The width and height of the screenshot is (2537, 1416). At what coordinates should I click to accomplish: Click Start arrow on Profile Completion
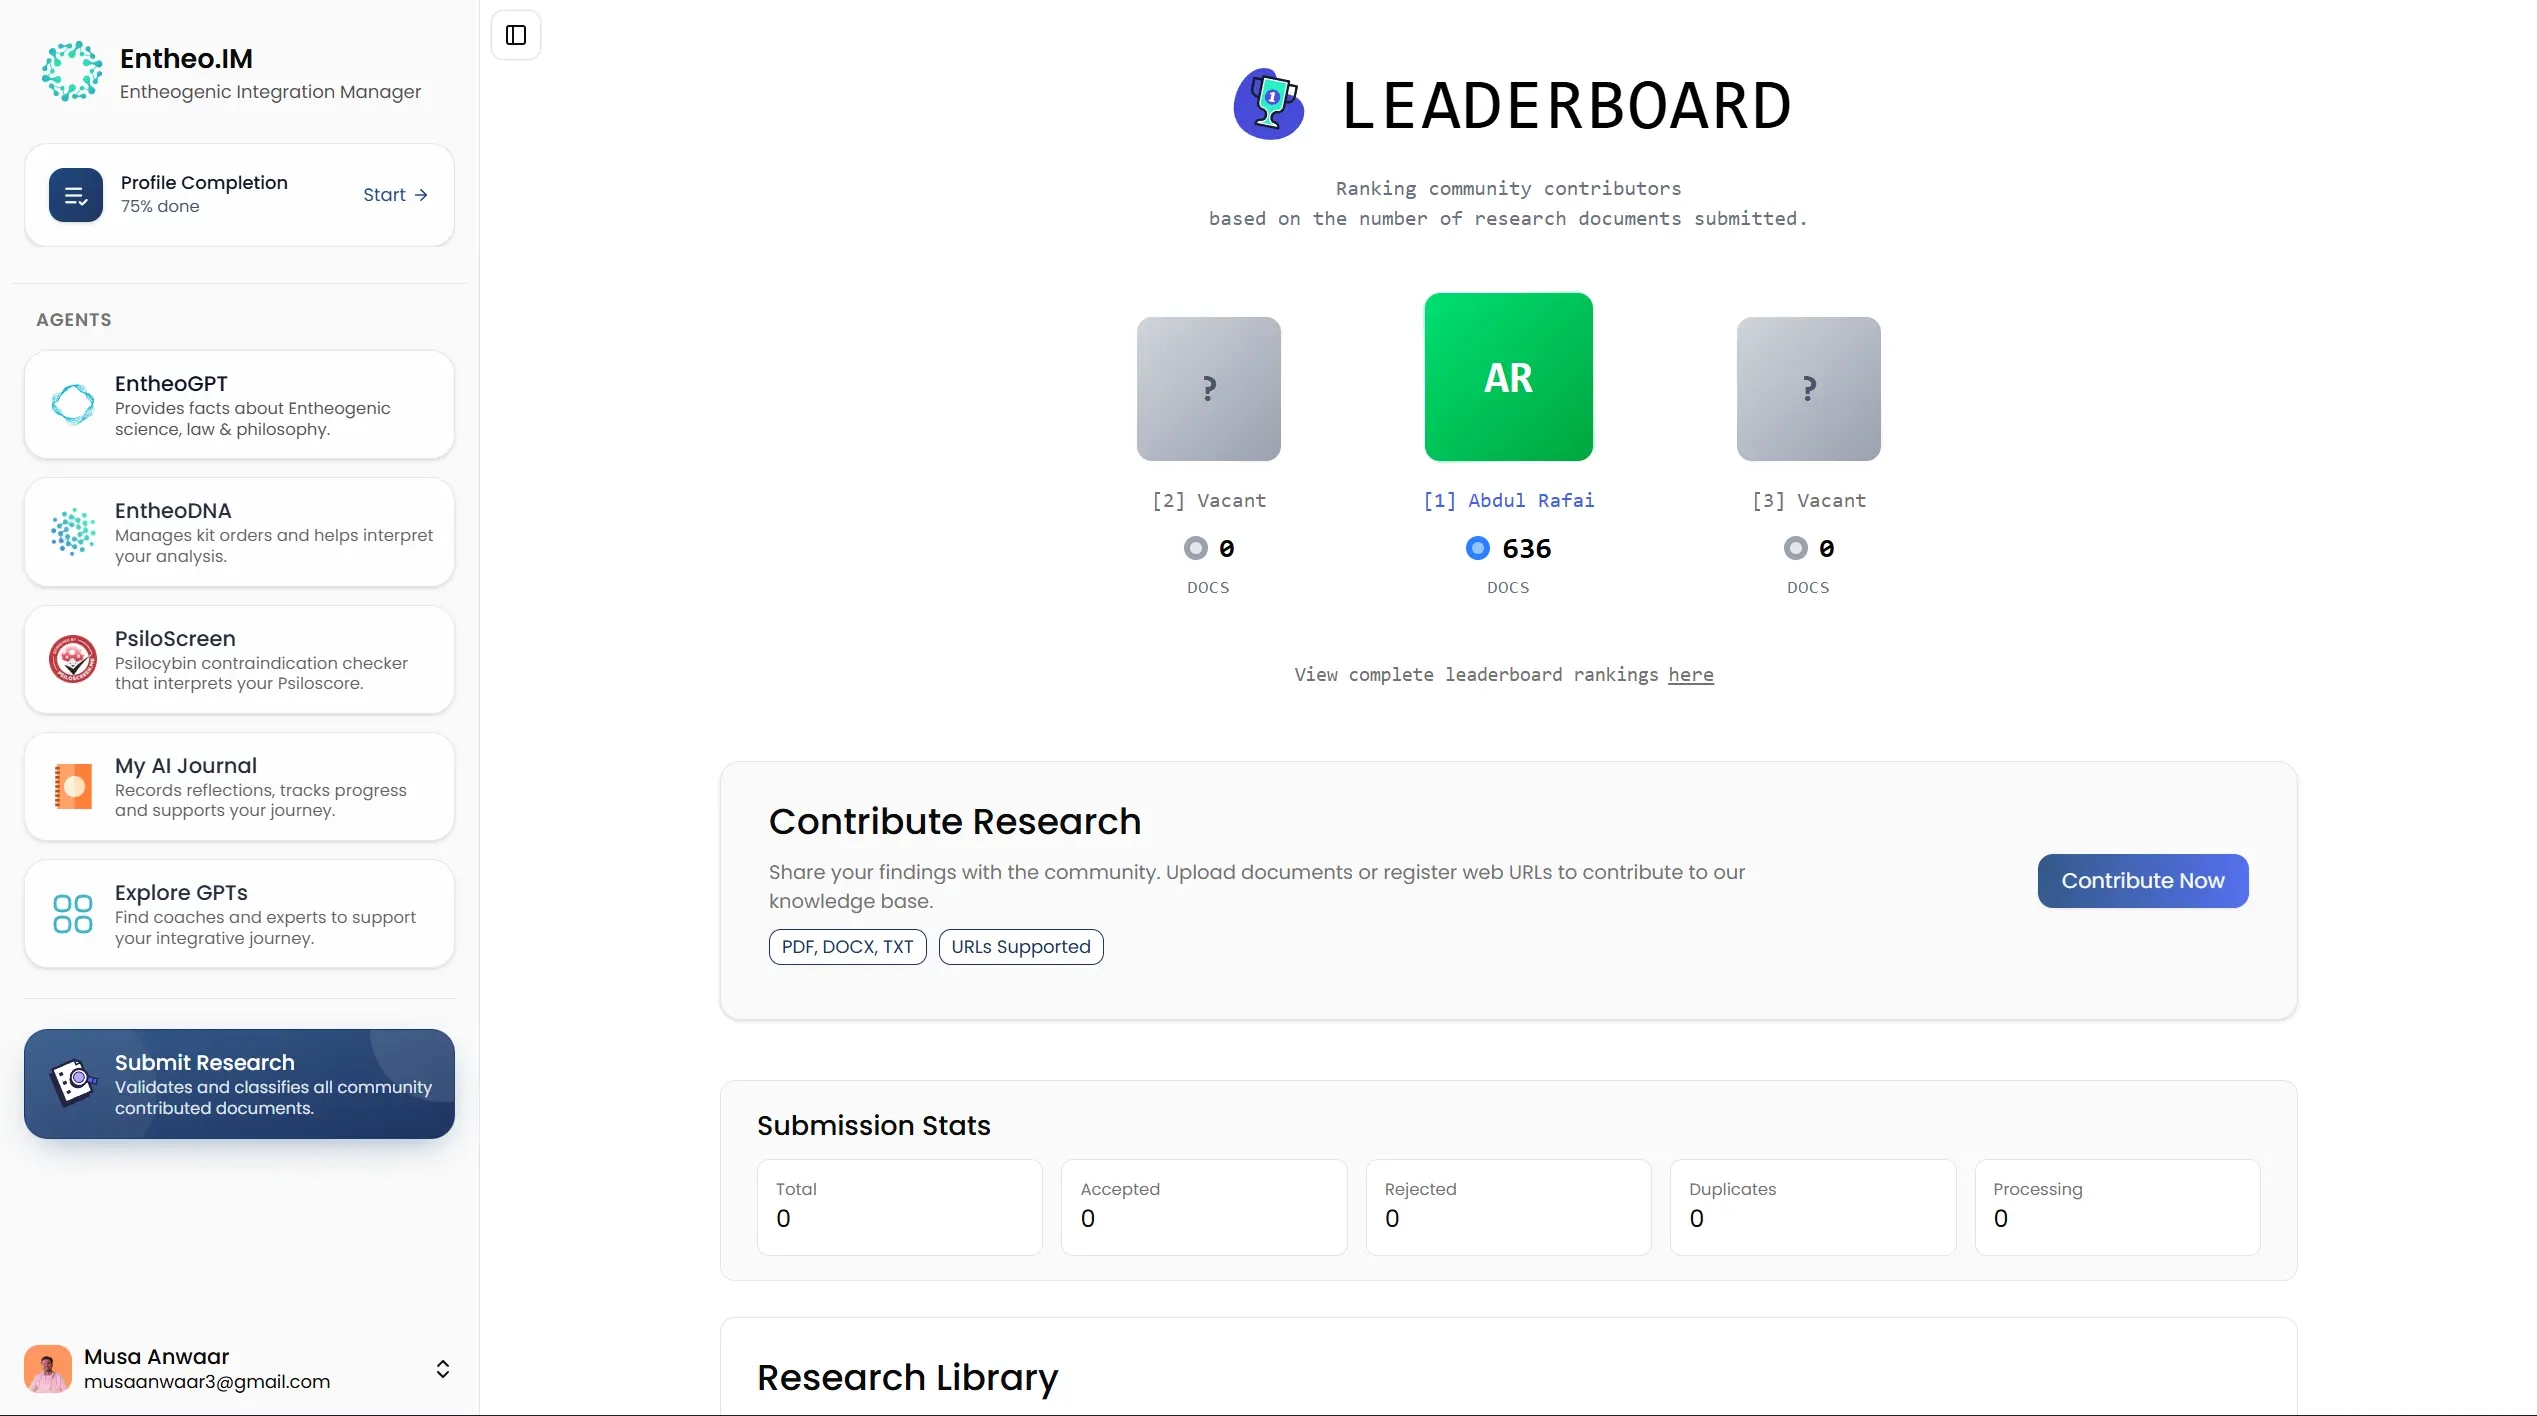(395, 195)
